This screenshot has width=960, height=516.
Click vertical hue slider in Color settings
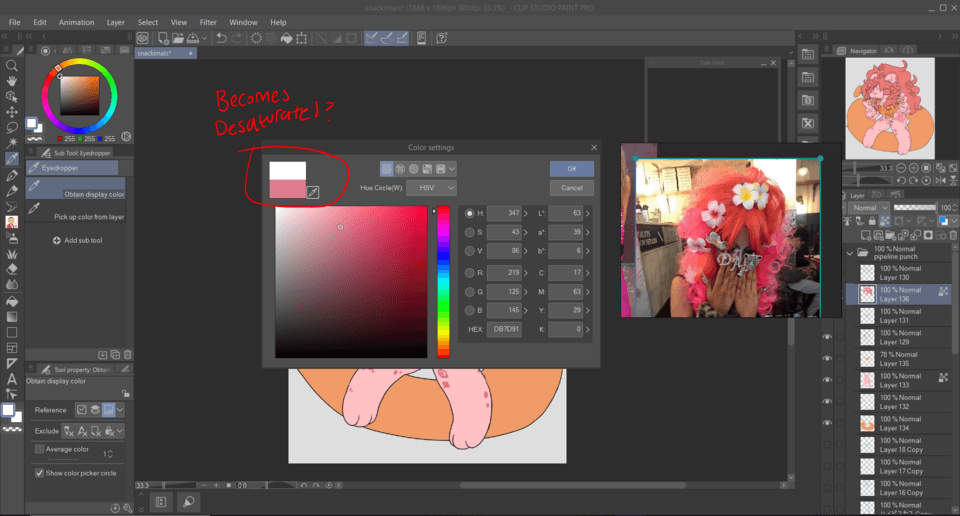point(443,282)
